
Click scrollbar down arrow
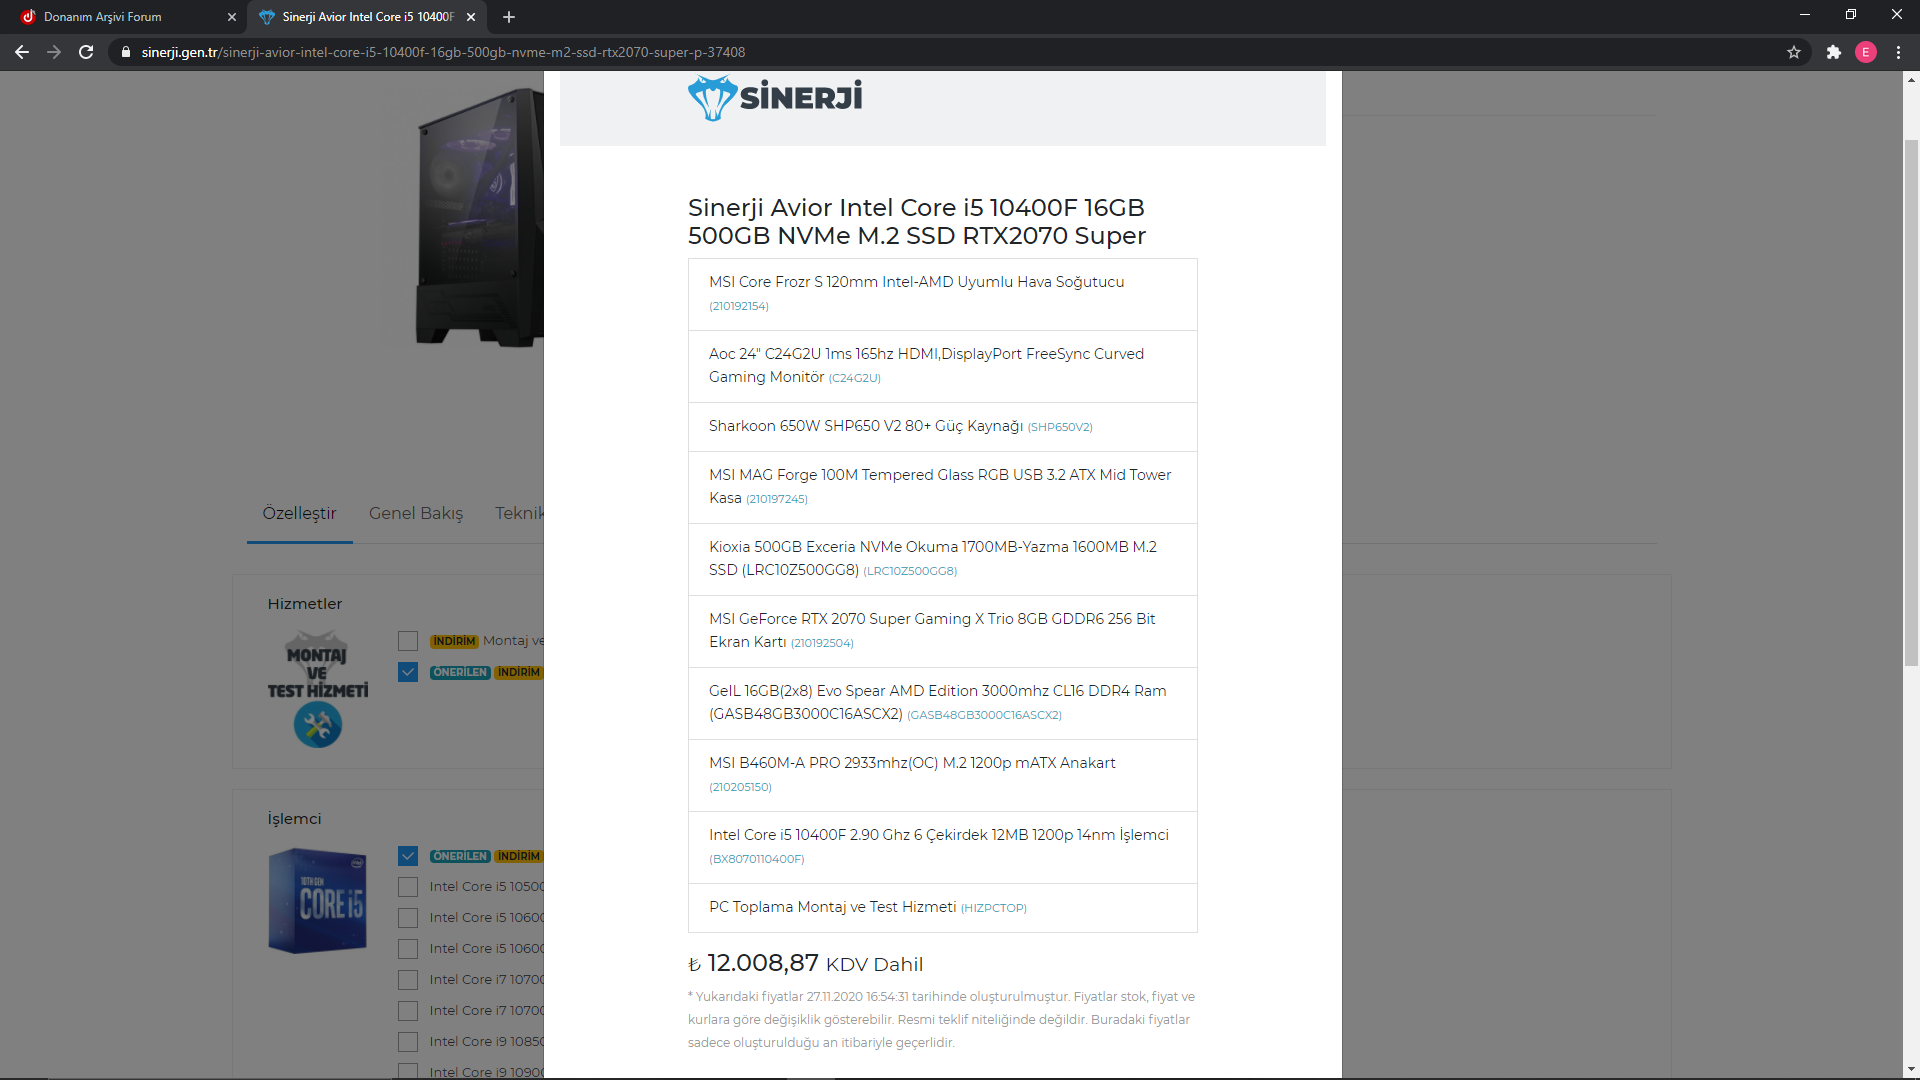pos(1911,1070)
